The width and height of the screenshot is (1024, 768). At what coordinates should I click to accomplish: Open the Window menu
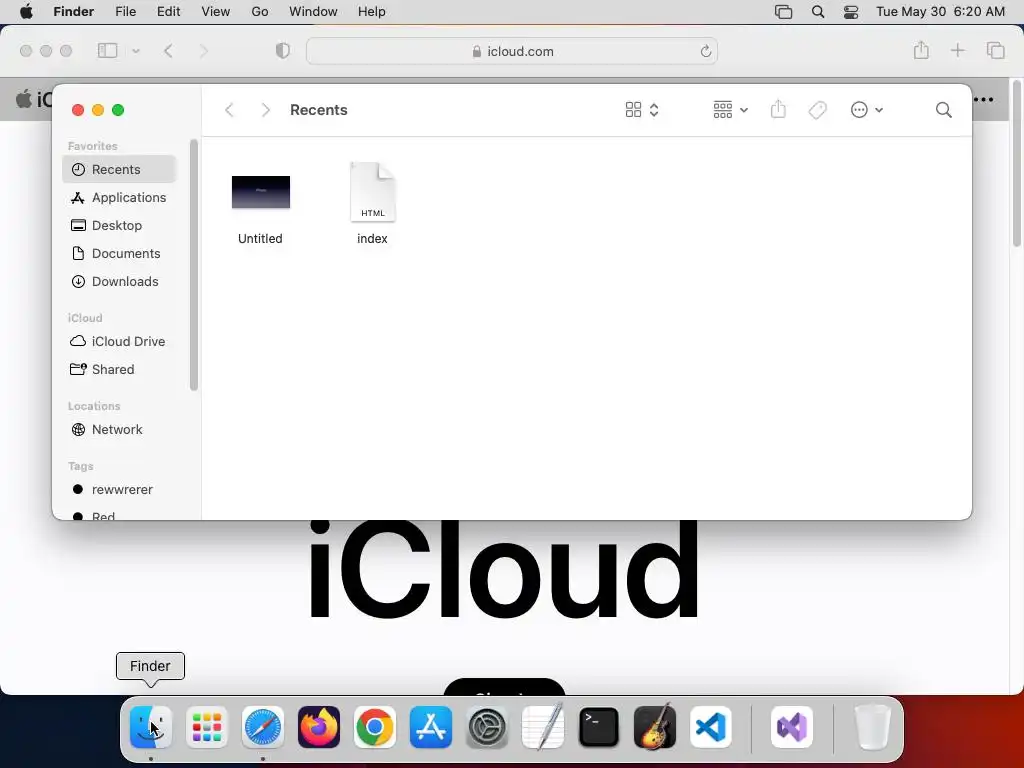(313, 12)
